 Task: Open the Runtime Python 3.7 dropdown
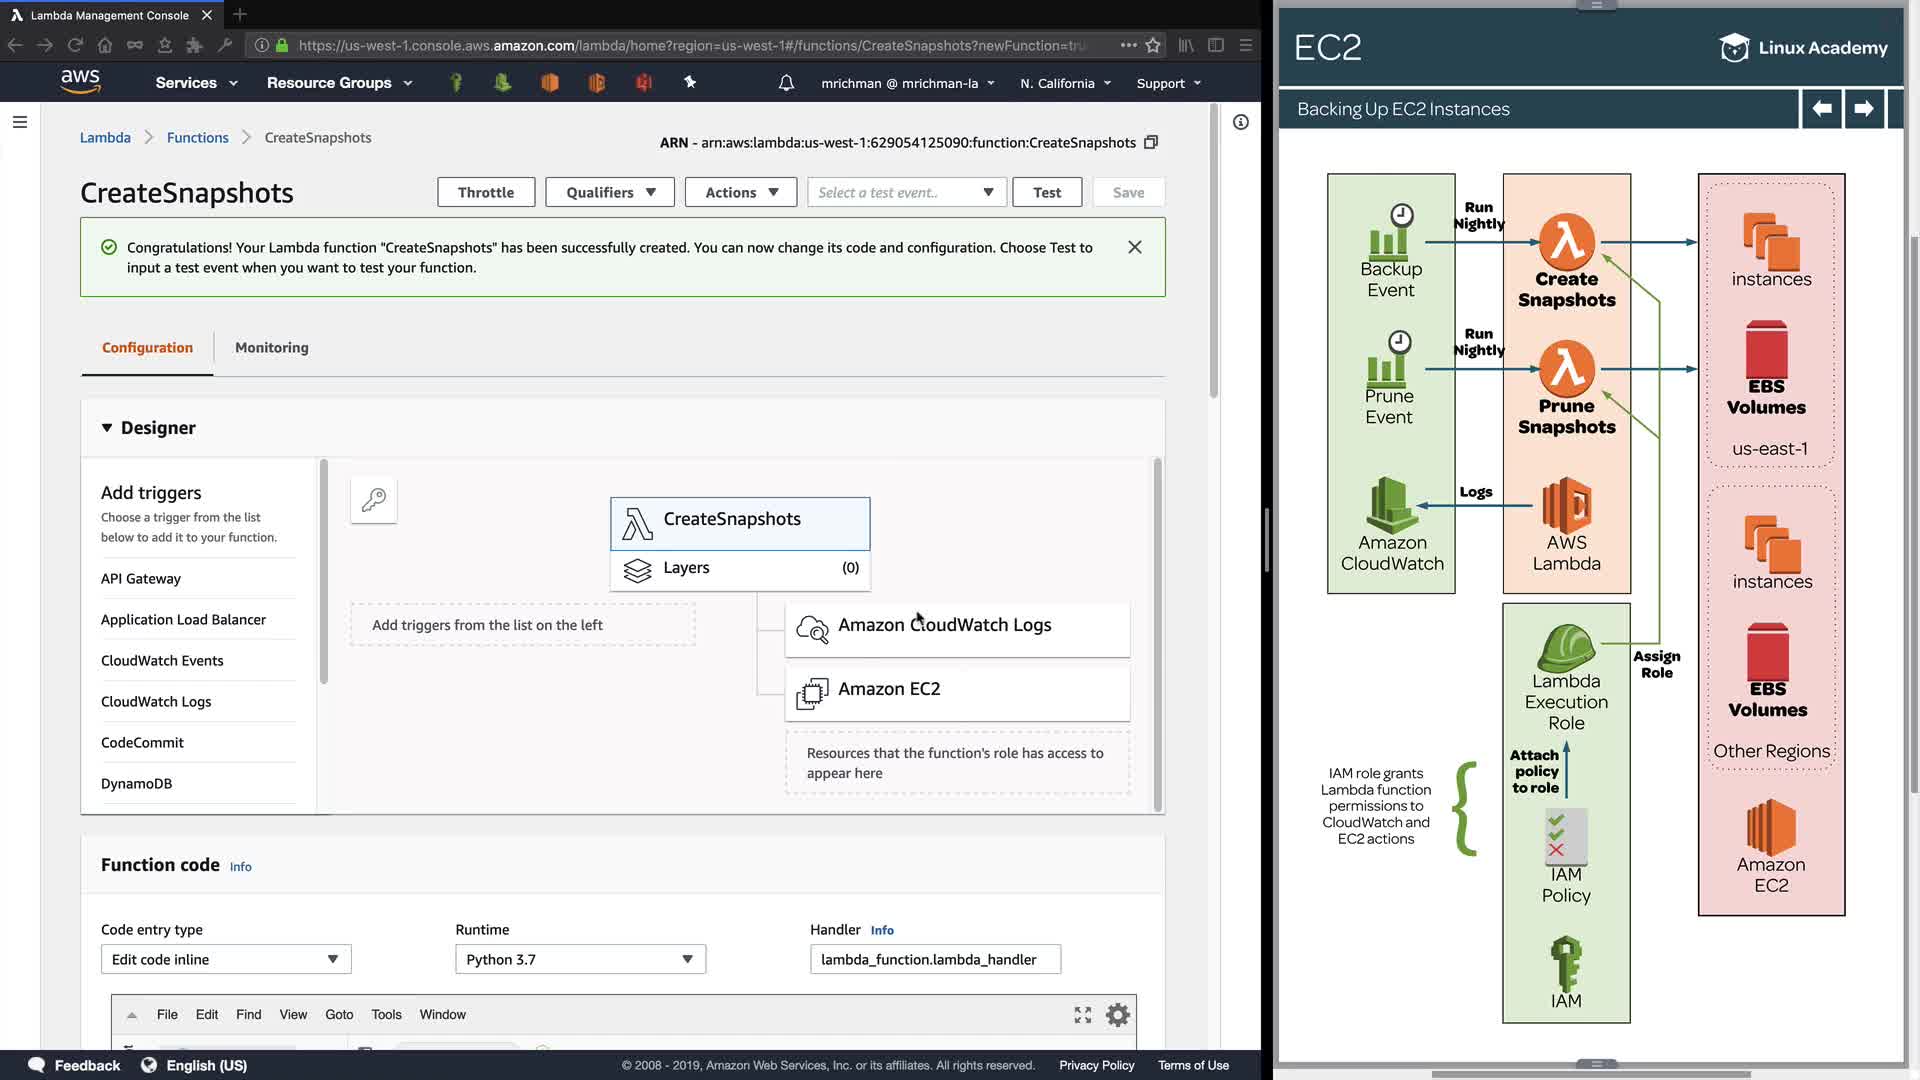pyautogui.click(x=580, y=959)
